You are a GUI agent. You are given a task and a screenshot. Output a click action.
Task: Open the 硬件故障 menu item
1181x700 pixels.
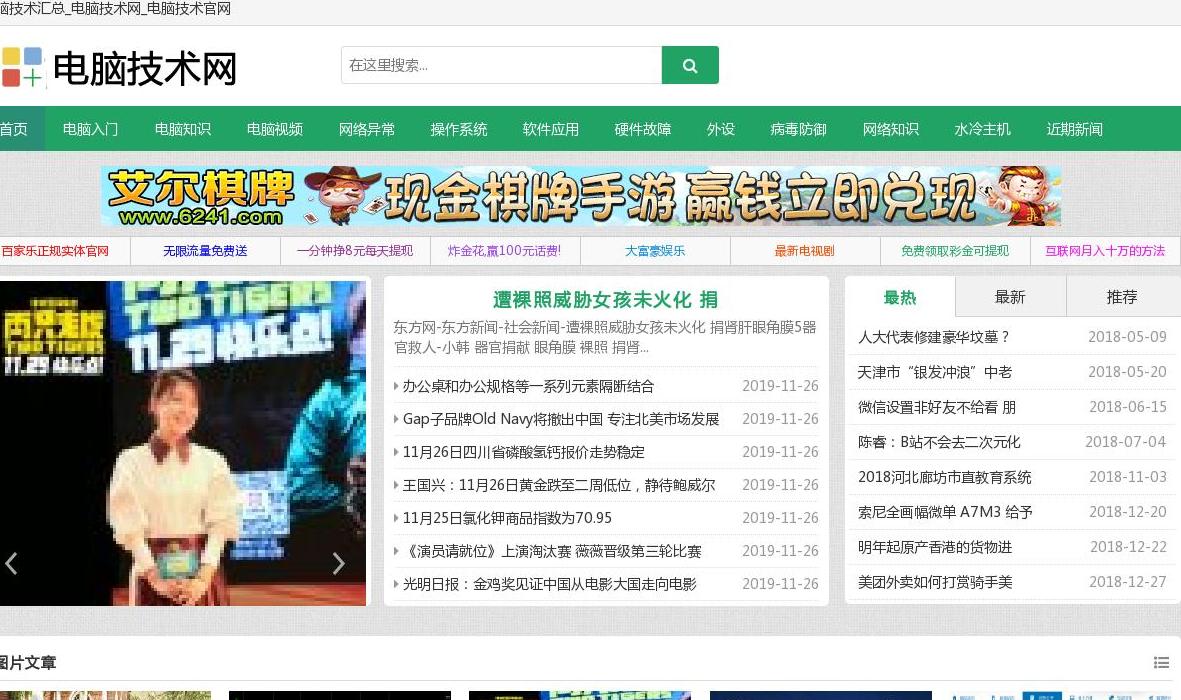tap(642, 128)
